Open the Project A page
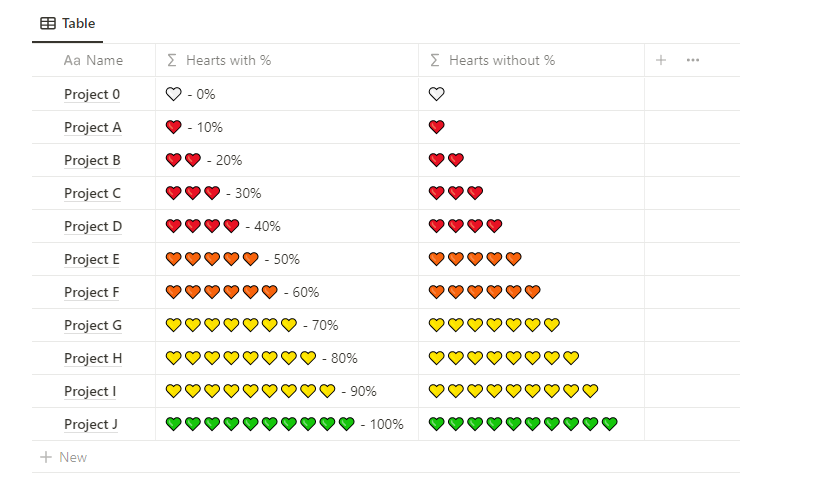This screenshot has height=482, width=824. 93,127
